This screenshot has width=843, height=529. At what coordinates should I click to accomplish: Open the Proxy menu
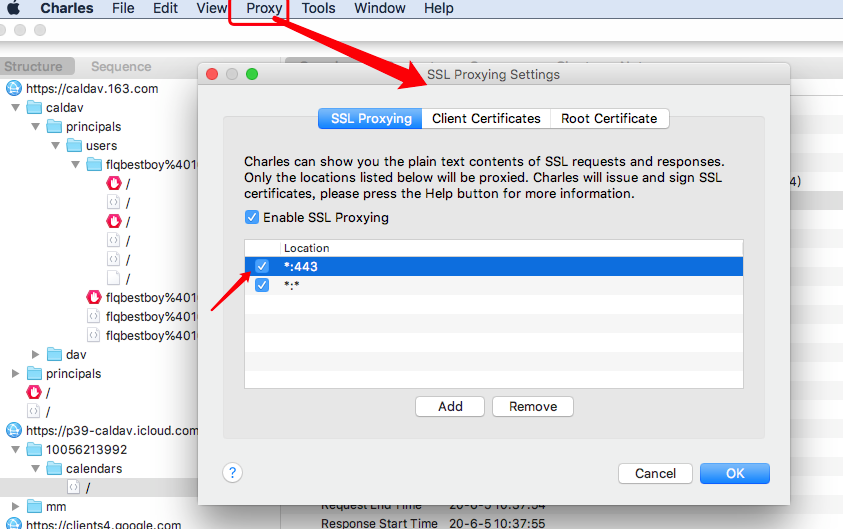point(264,8)
